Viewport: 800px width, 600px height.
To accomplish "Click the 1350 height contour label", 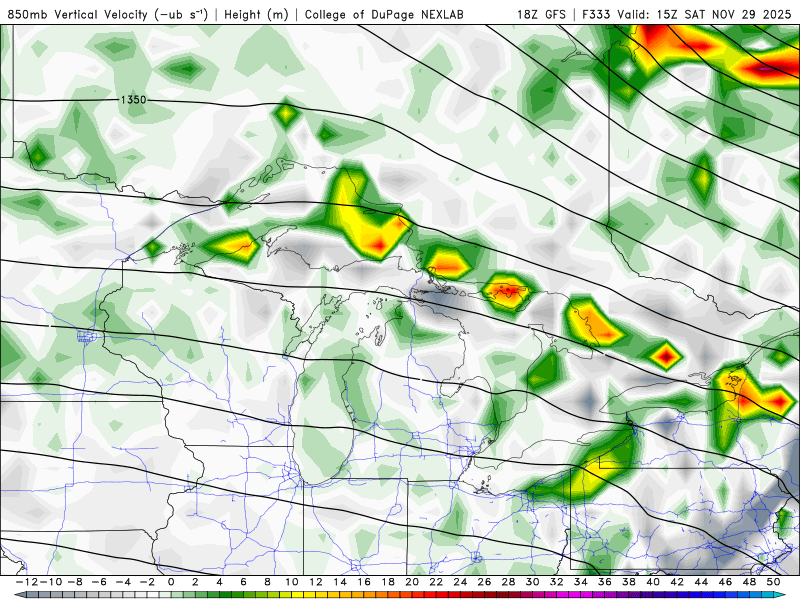I will (x=133, y=99).
